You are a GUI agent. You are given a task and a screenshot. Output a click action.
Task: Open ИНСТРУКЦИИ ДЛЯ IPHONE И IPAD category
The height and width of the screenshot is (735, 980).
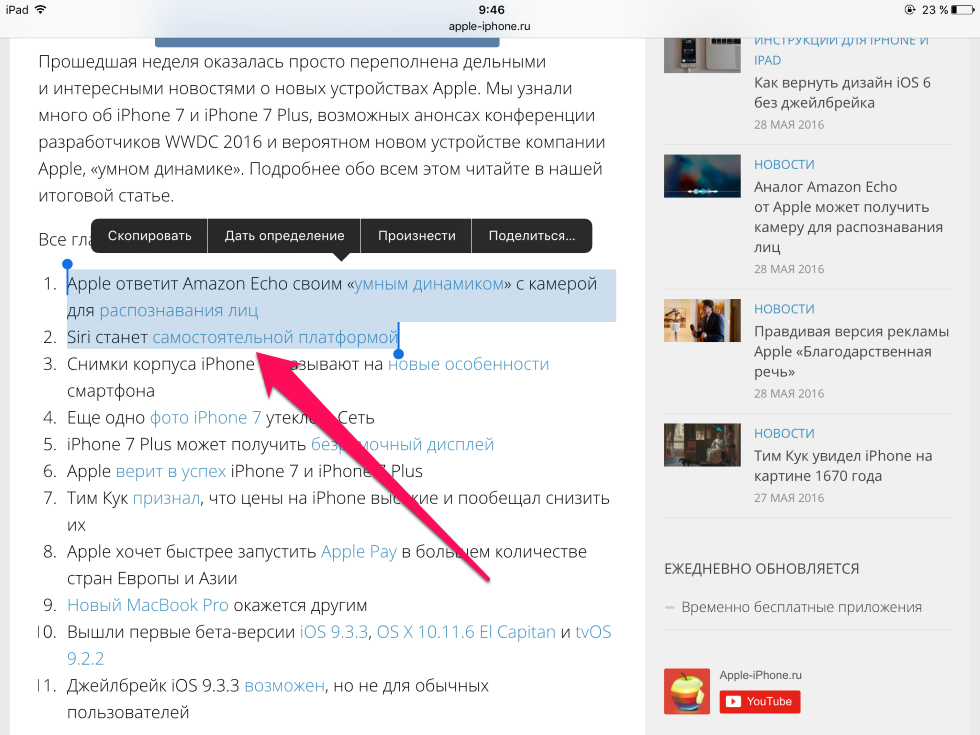pos(841,50)
